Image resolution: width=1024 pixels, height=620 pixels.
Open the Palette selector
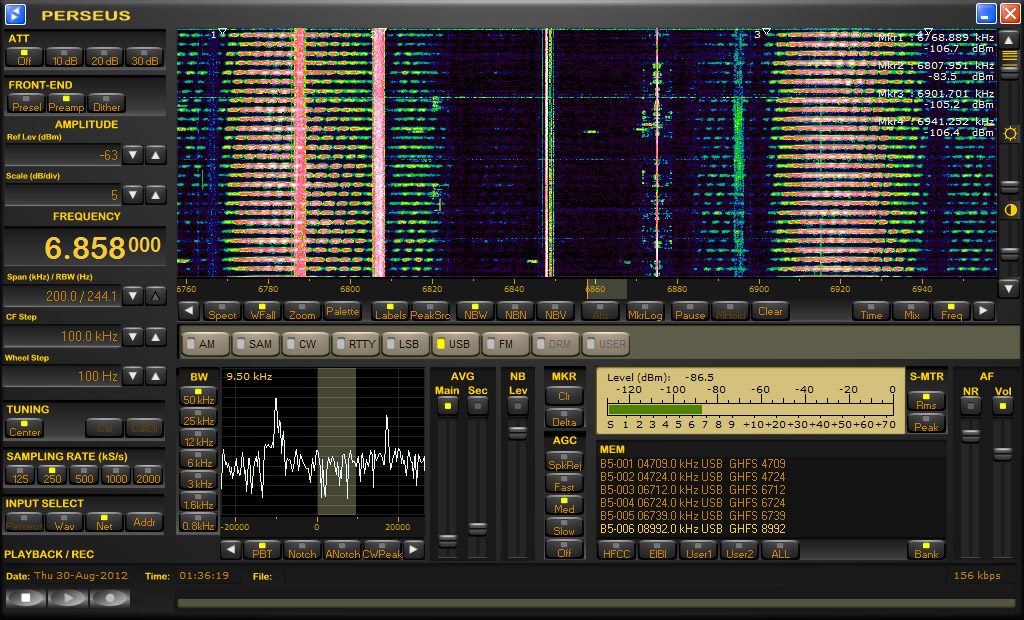click(x=342, y=311)
